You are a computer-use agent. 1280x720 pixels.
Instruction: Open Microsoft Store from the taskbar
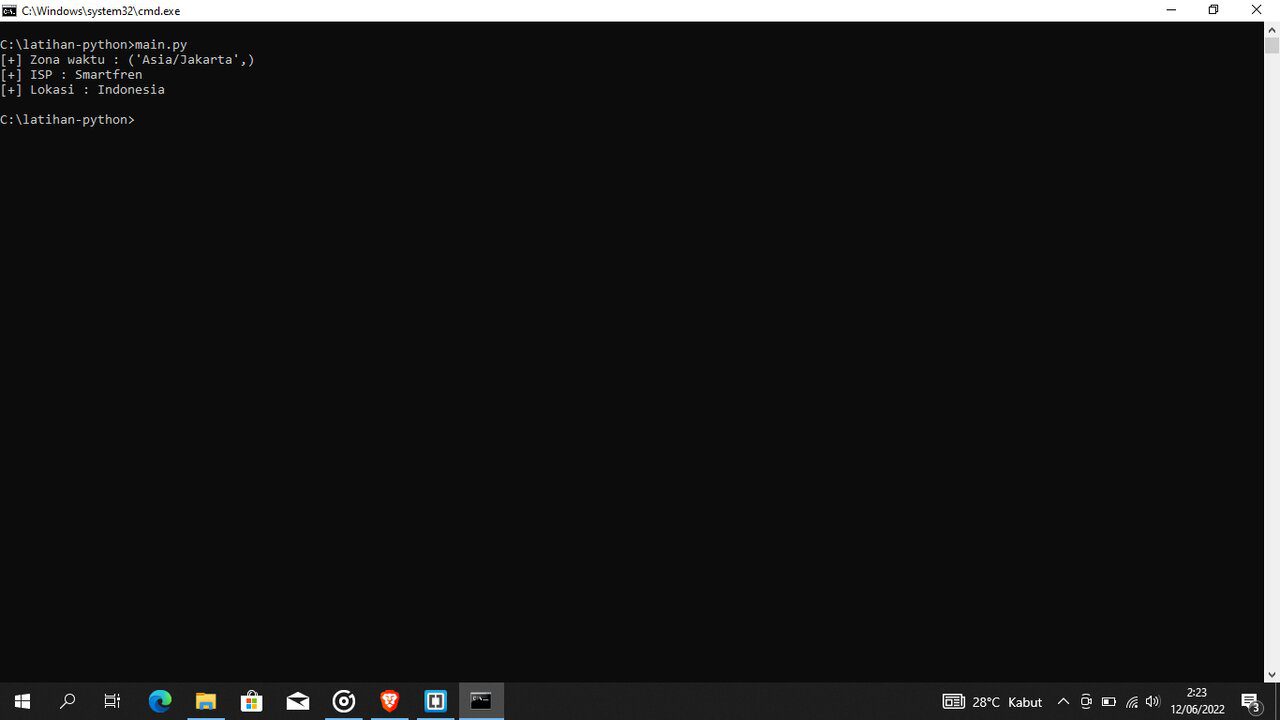[x=252, y=702]
